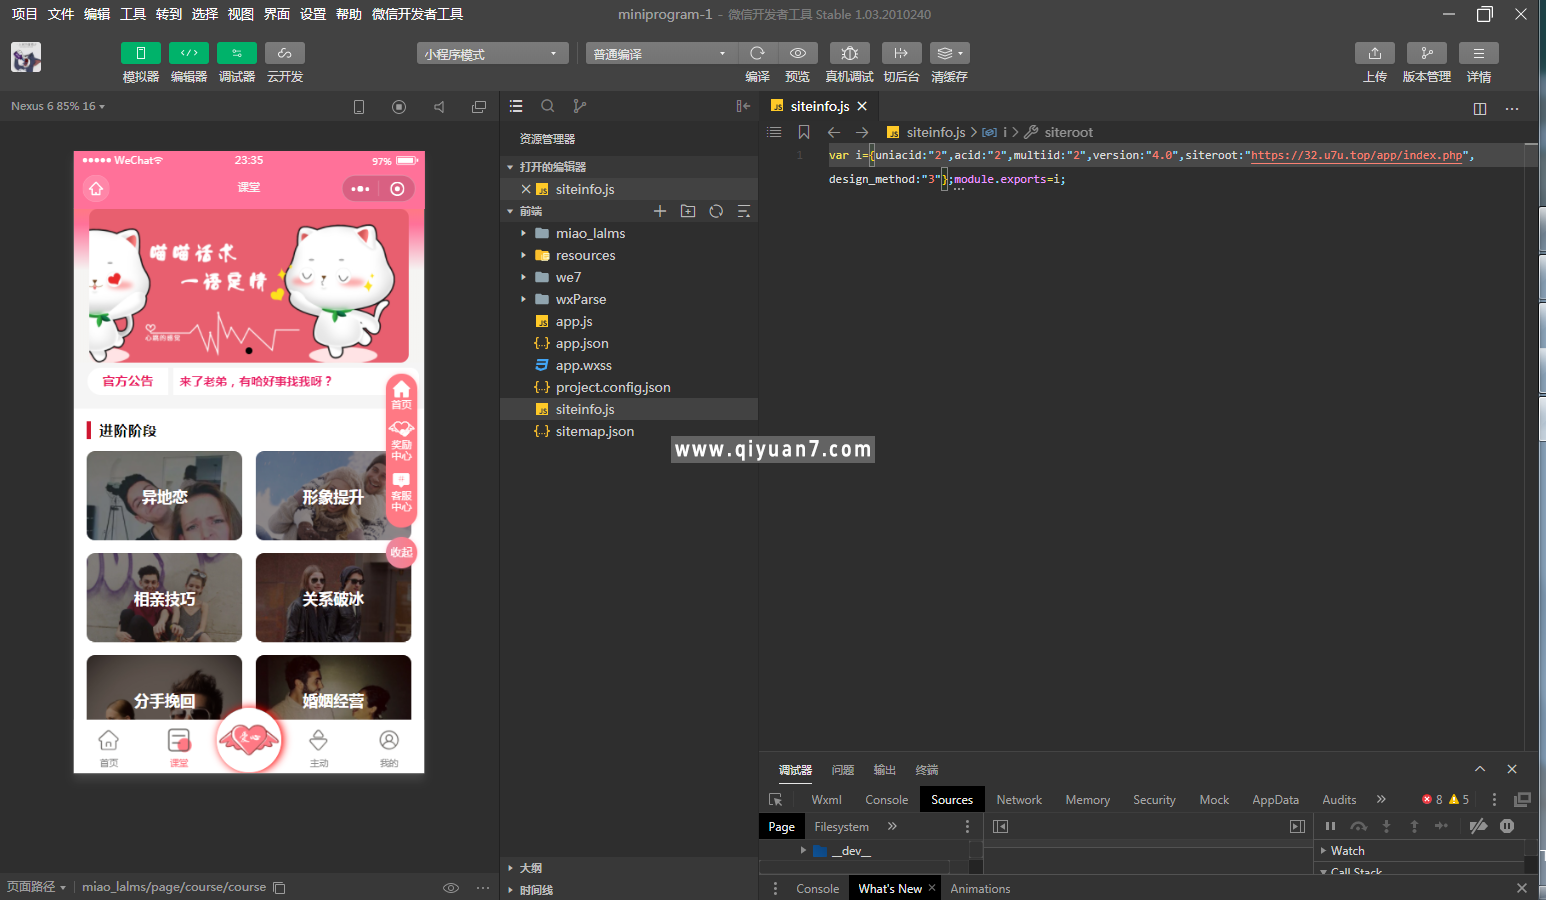
Task: Click the Upload icon button
Action: click(x=1374, y=53)
